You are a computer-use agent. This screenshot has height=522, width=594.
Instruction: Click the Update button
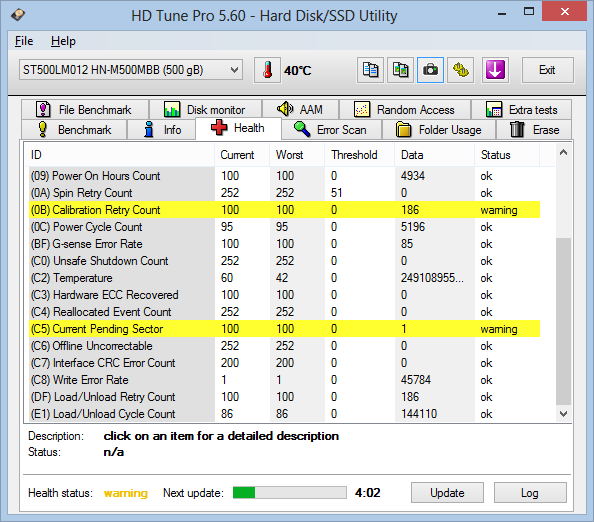pos(447,492)
